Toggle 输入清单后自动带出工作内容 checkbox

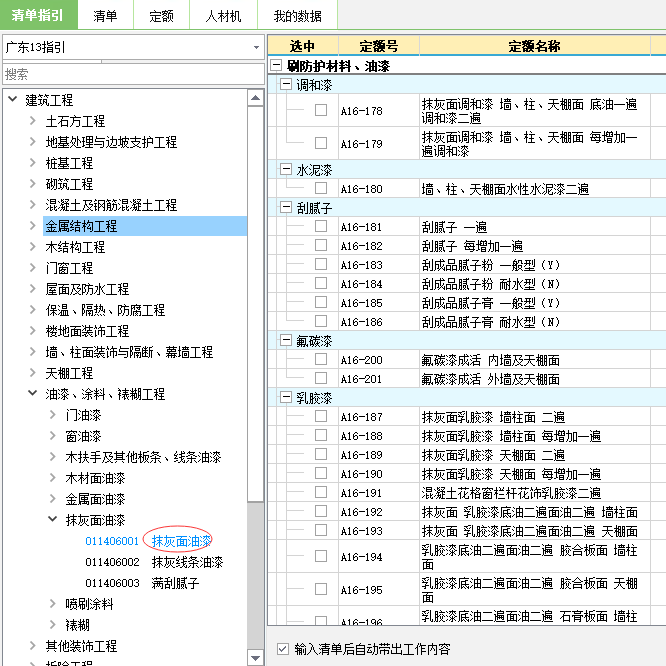tap(283, 649)
